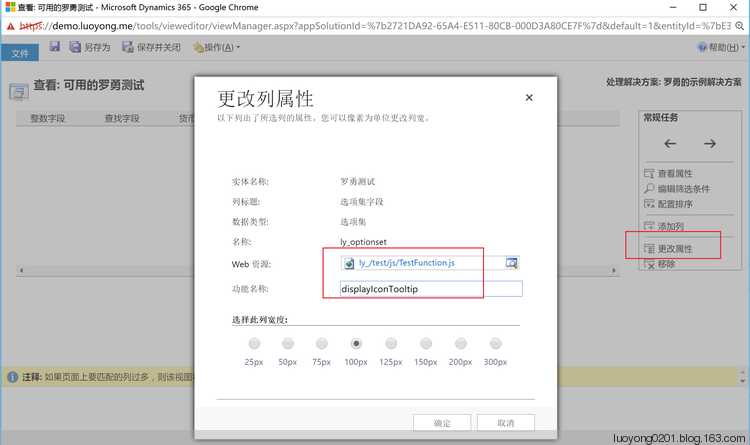Viewport: 750px width, 445px height.
Task: Click the Save disk icon in toolbar
Action: 55,46
